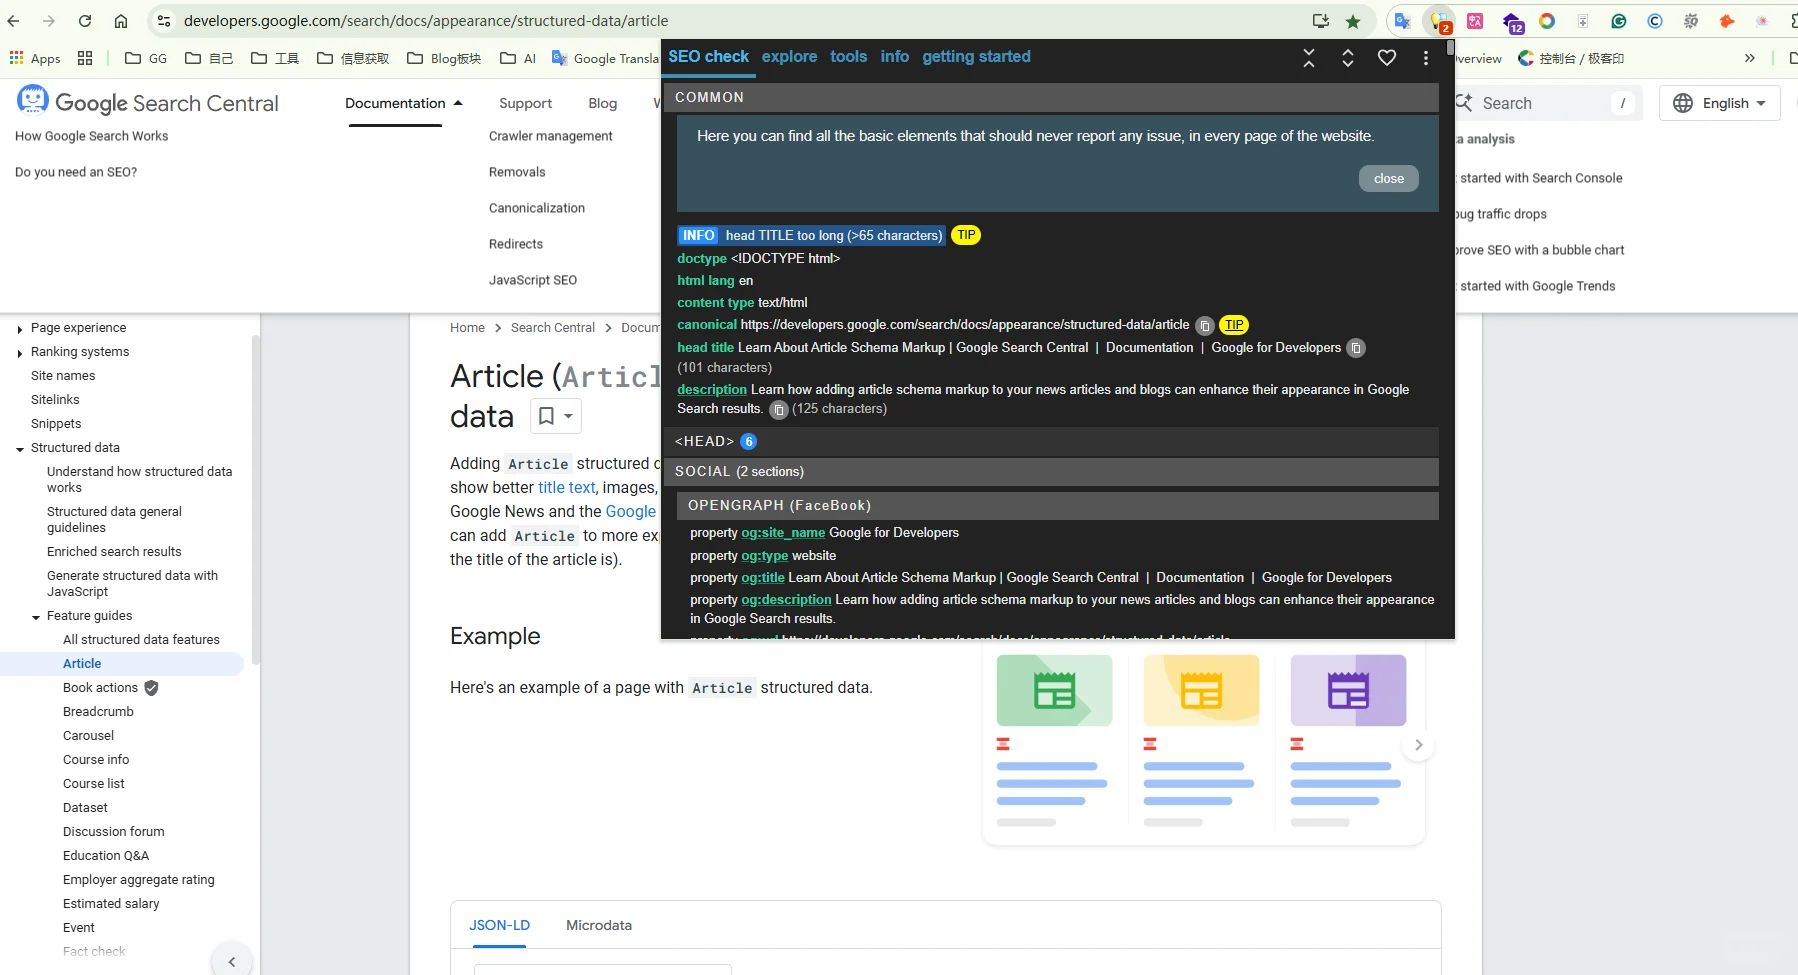Copy the canonical URL with copy icon
Image resolution: width=1798 pixels, height=975 pixels.
tap(1205, 326)
